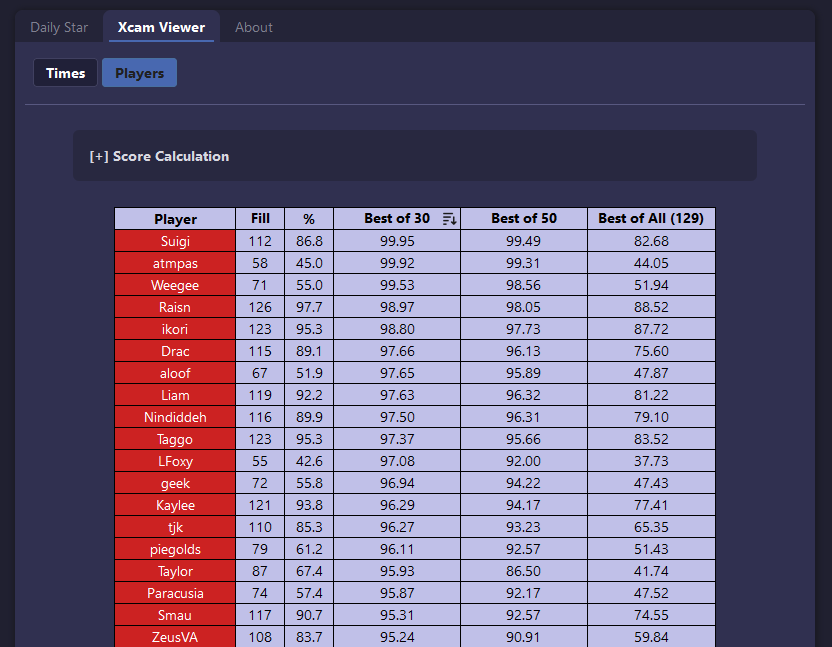Click player name atmpas

click(x=175, y=263)
